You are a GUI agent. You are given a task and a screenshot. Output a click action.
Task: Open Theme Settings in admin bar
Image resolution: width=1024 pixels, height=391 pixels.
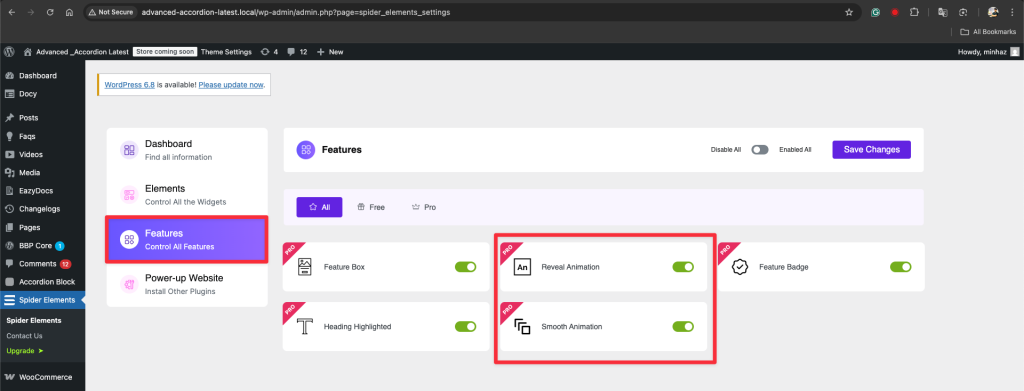[226, 52]
